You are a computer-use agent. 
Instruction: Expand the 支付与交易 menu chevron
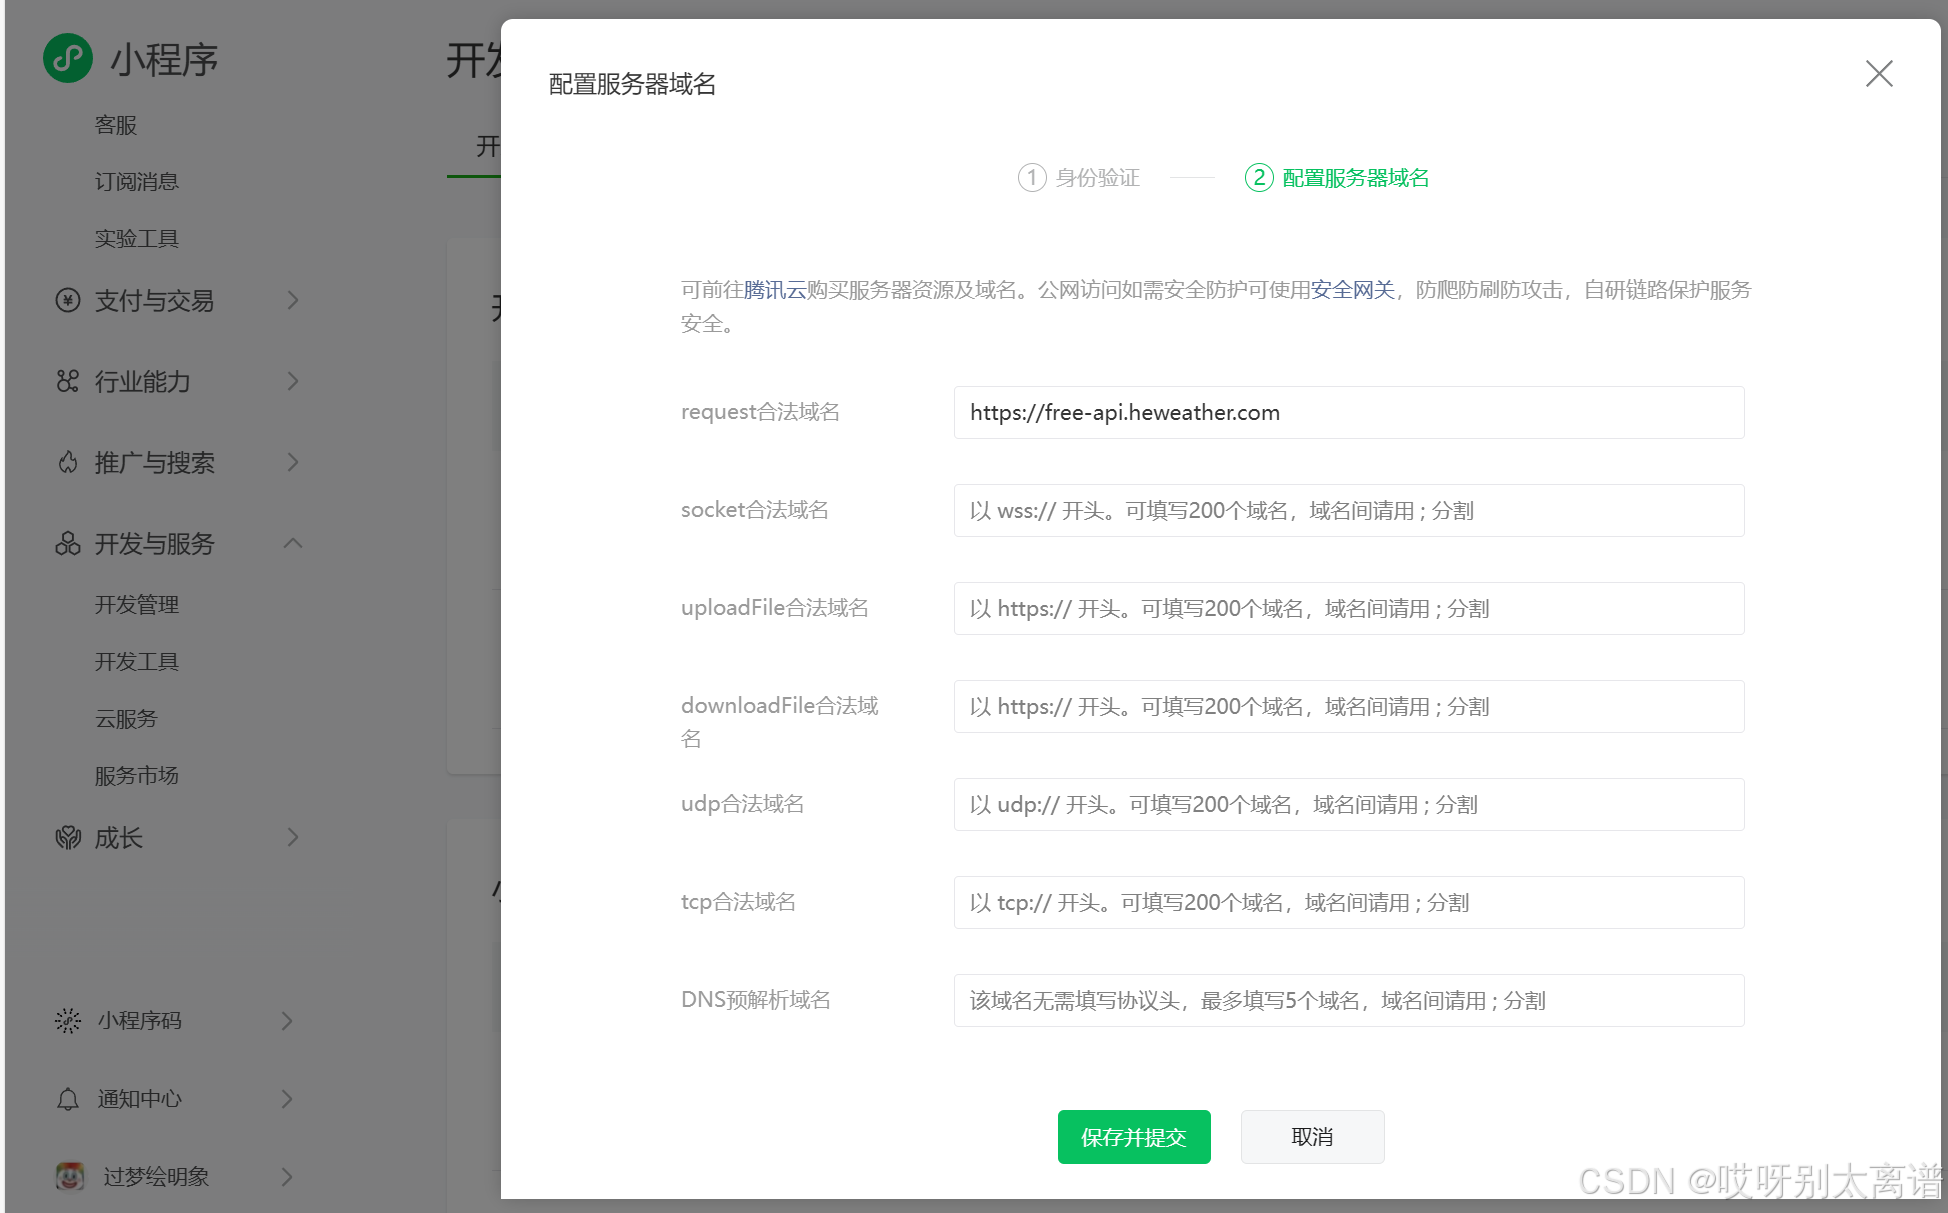(292, 300)
